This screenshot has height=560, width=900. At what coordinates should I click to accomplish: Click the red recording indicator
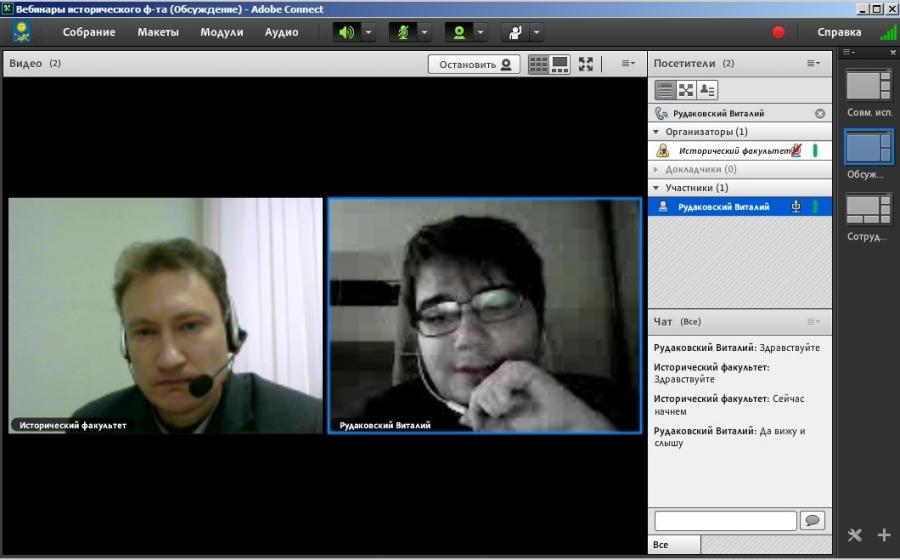(778, 32)
